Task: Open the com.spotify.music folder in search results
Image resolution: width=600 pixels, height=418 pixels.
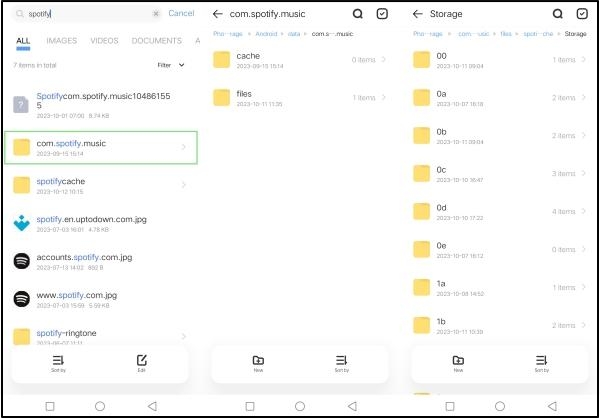Action: point(101,148)
